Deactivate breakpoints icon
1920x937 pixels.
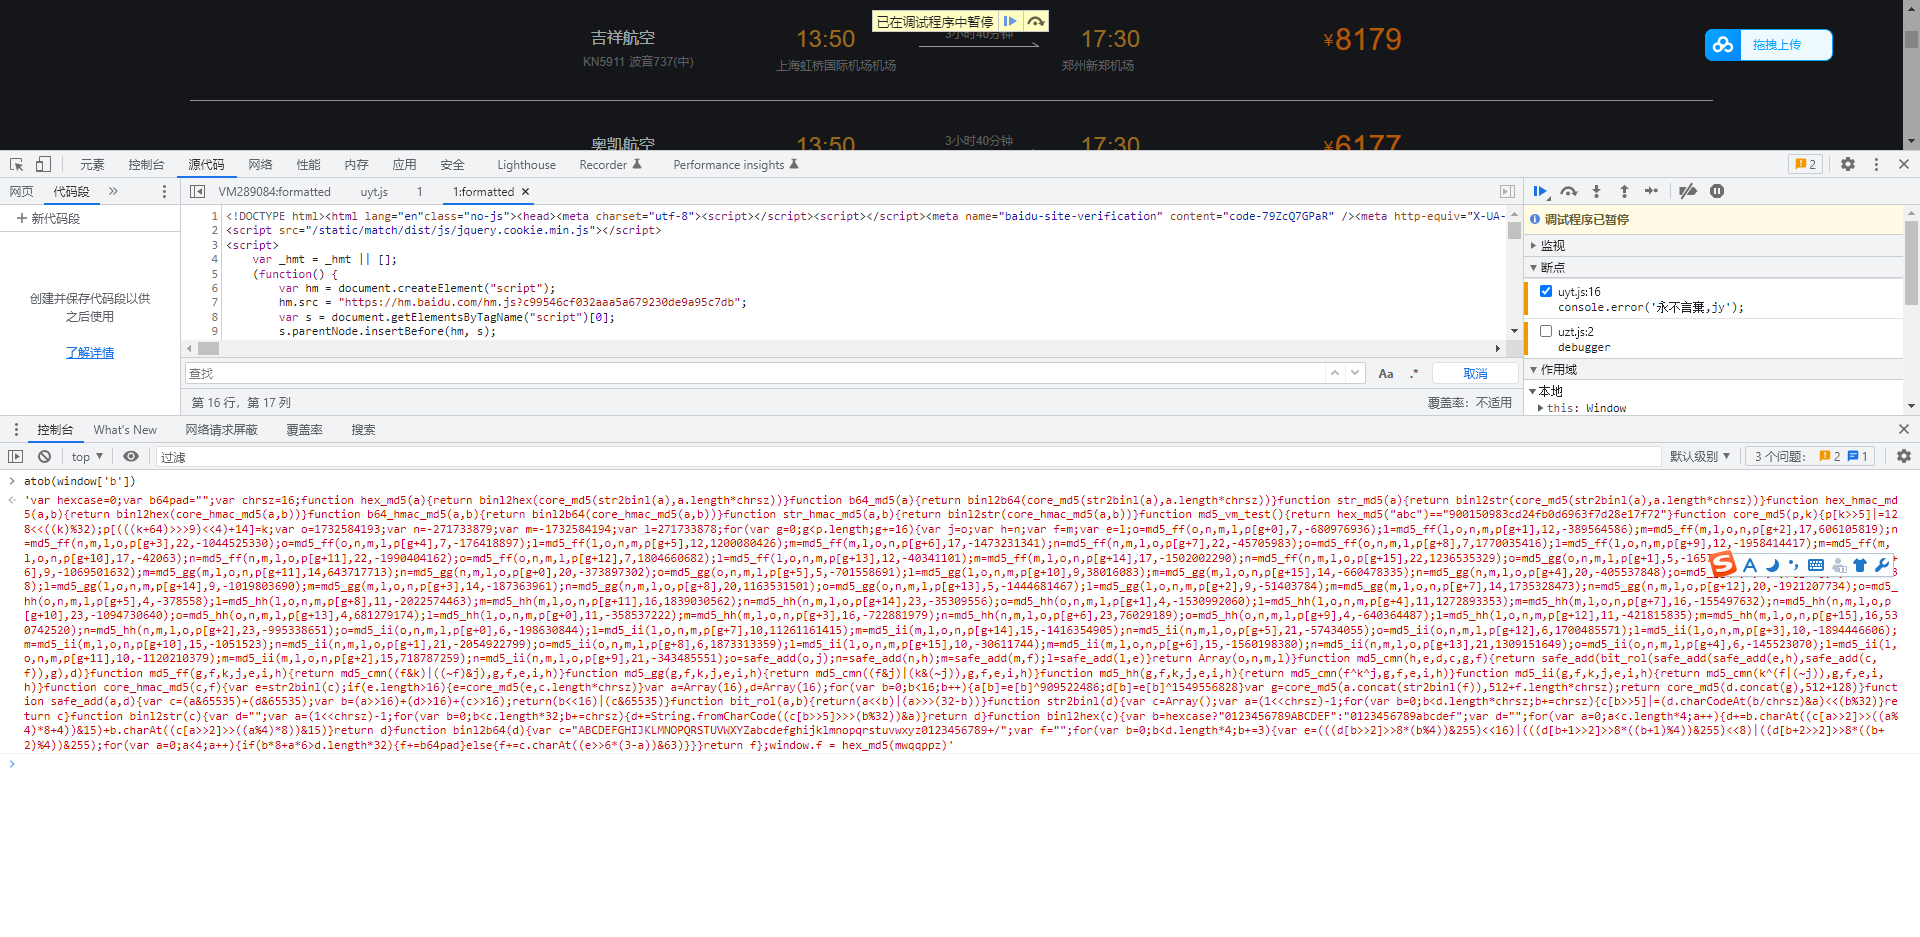coord(1688,191)
